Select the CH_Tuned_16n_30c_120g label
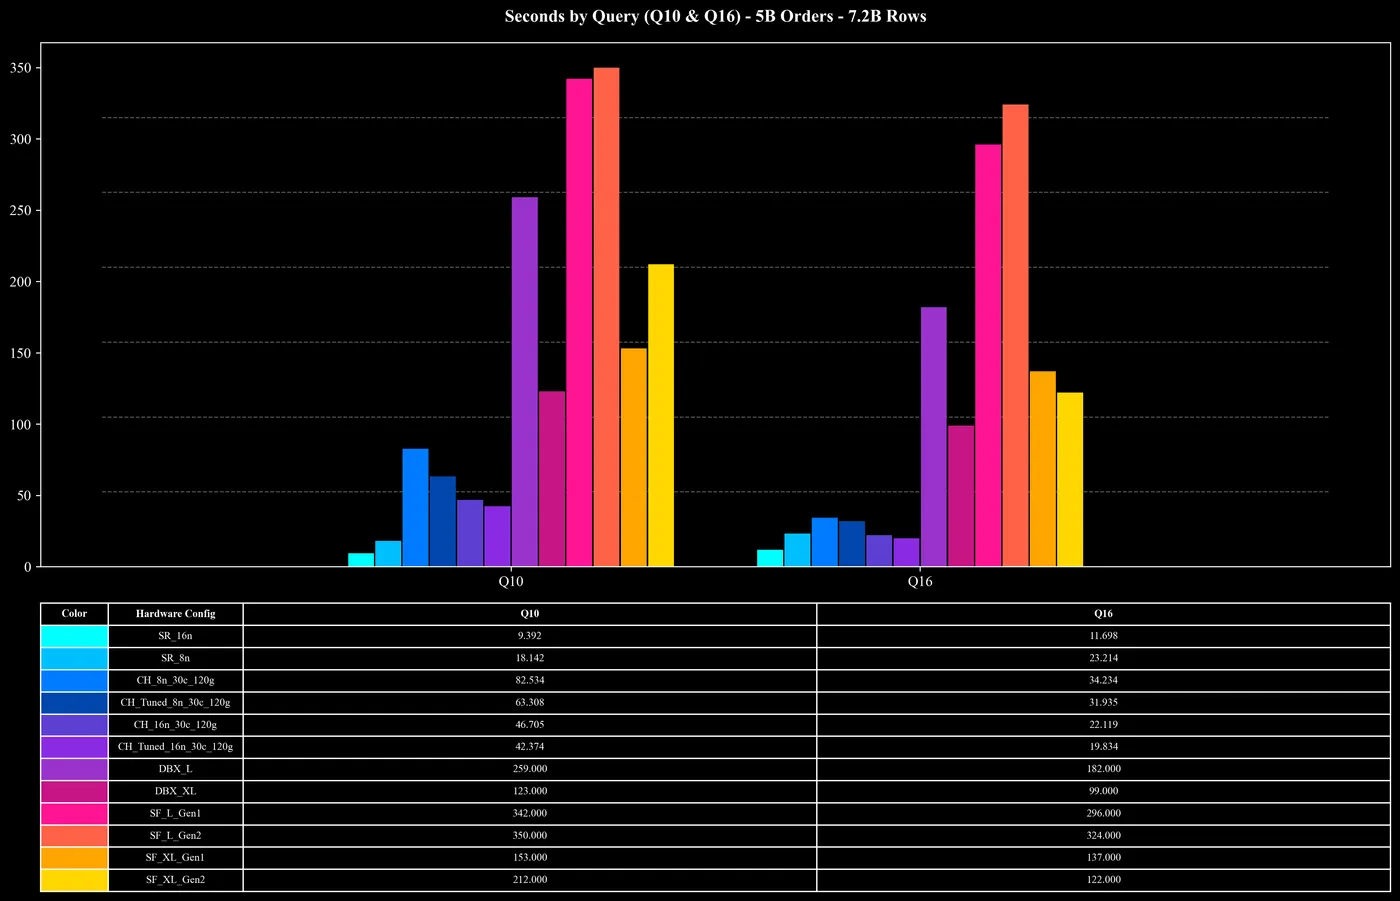The image size is (1400, 901). pos(175,747)
